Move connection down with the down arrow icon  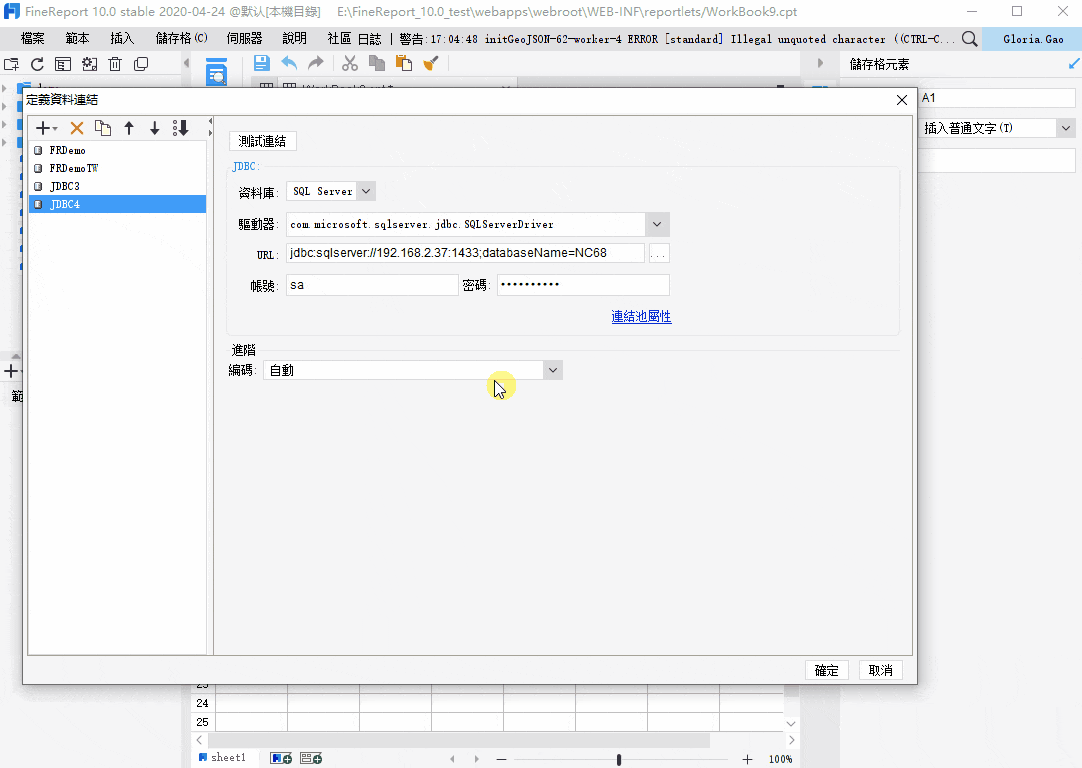coord(153,128)
